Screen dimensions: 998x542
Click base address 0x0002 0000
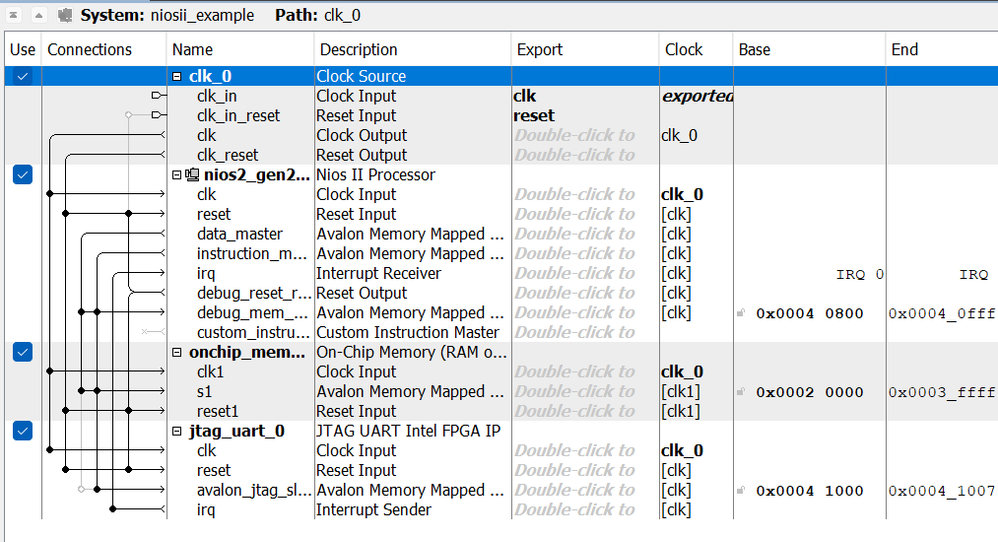pyautogui.click(x=809, y=393)
